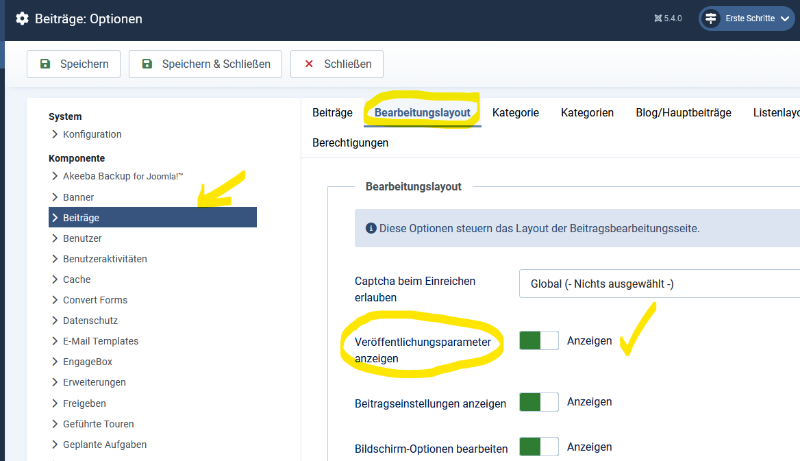Click the info icon in the blue notice
This screenshot has height=461, width=800.
[x=370, y=228]
